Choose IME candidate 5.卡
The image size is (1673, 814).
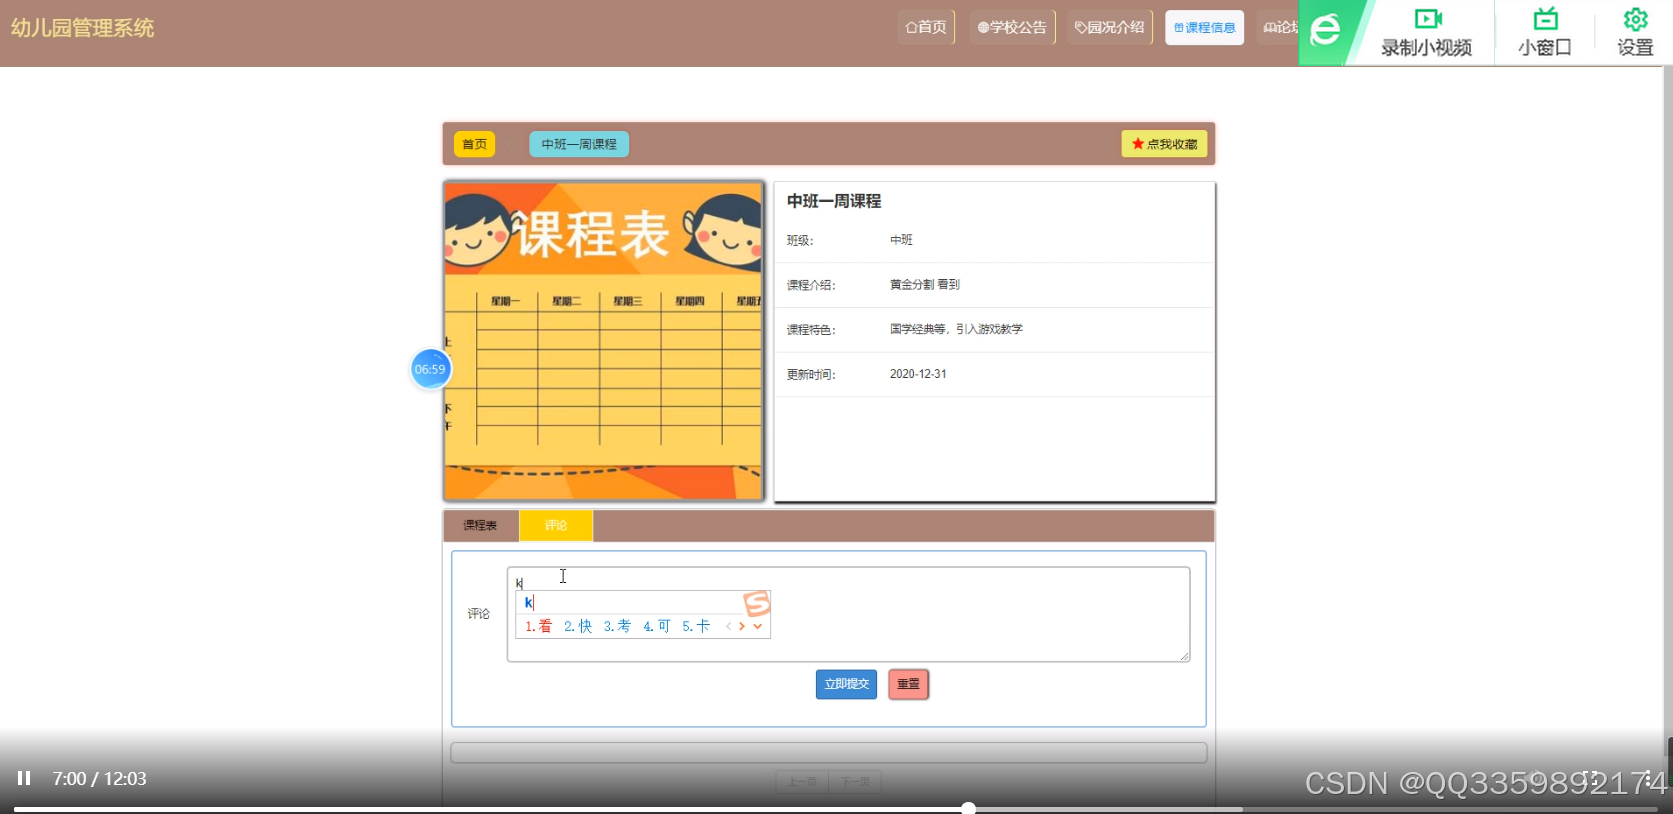click(696, 626)
